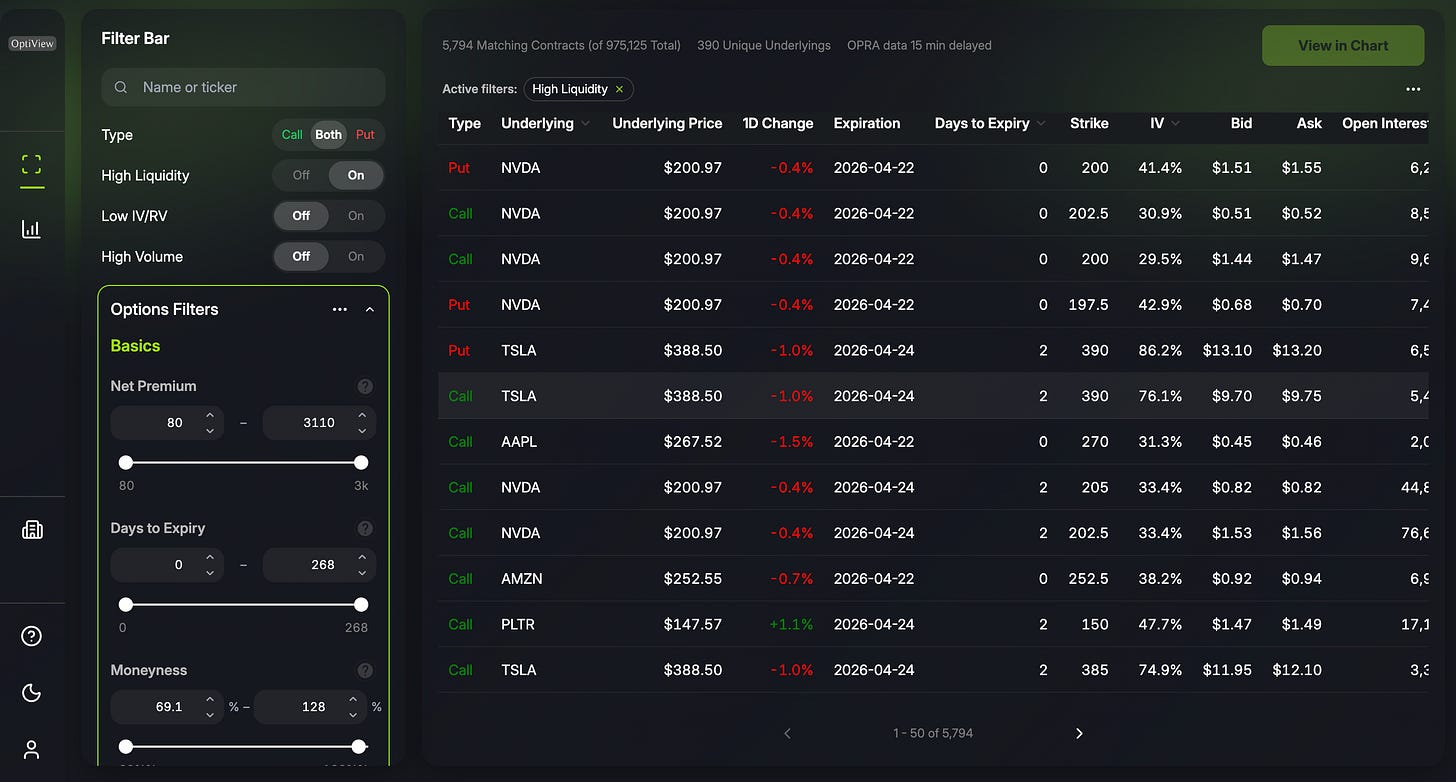
Task: Open IV column sort dropdown
Action: [x=1175, y=124]
